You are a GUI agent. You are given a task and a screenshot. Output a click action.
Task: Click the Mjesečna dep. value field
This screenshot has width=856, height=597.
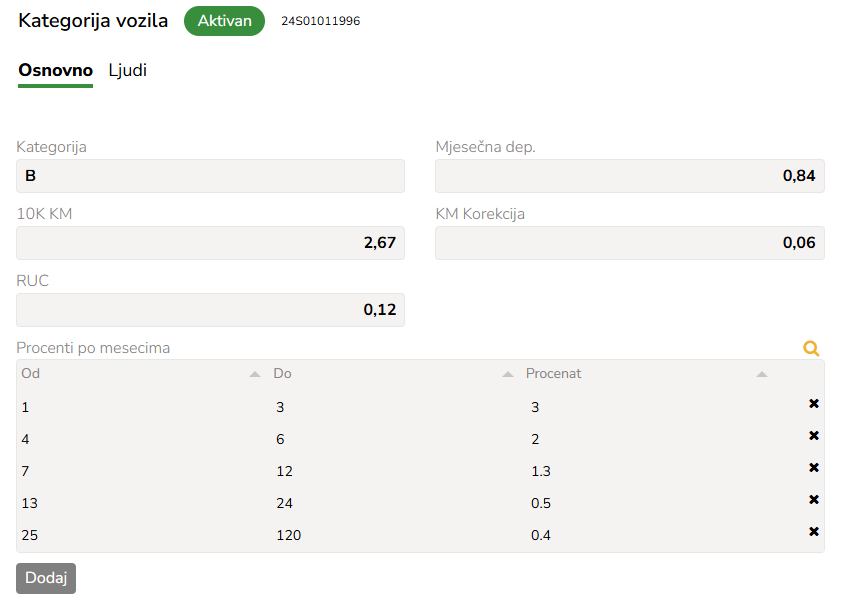coord(629,176)
